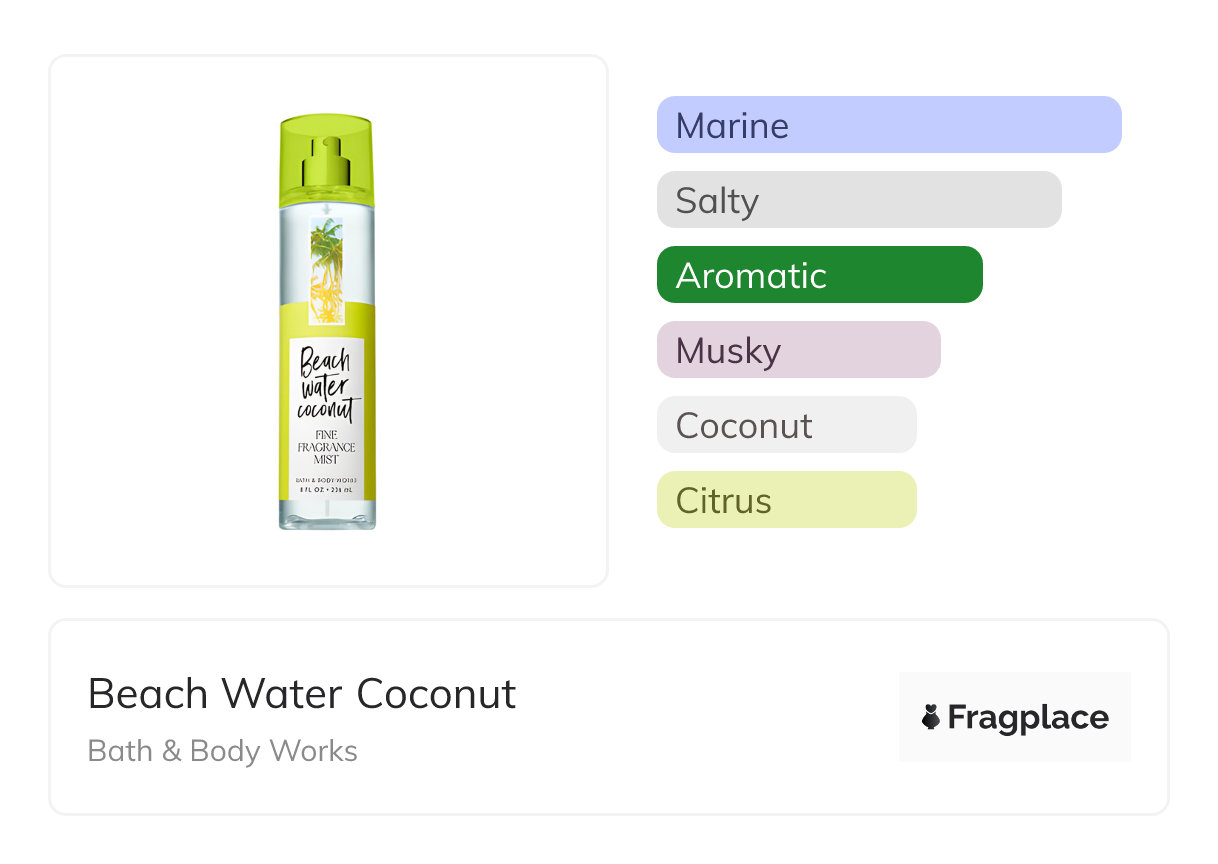This screenshot has width=1218, height=864.
Task: Click the palm tree picture on bottle
Action: click(x=326, y=270)
